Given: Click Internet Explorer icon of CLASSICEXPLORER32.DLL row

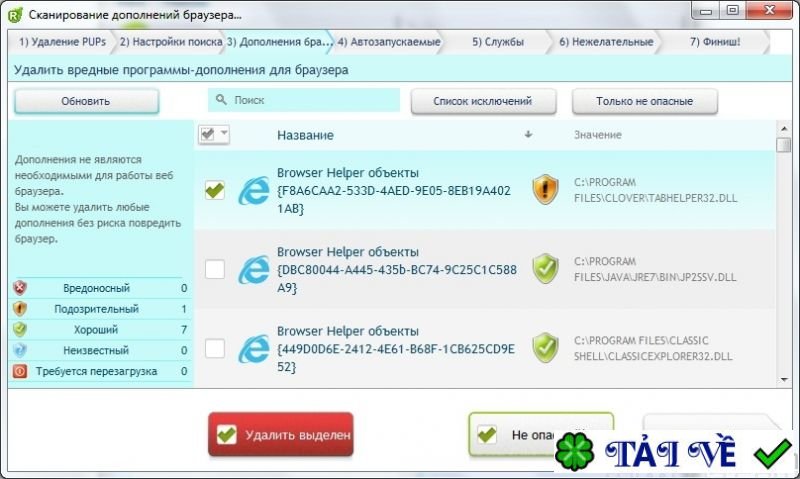Looking at the screenshot, I should tap(254, 349).
